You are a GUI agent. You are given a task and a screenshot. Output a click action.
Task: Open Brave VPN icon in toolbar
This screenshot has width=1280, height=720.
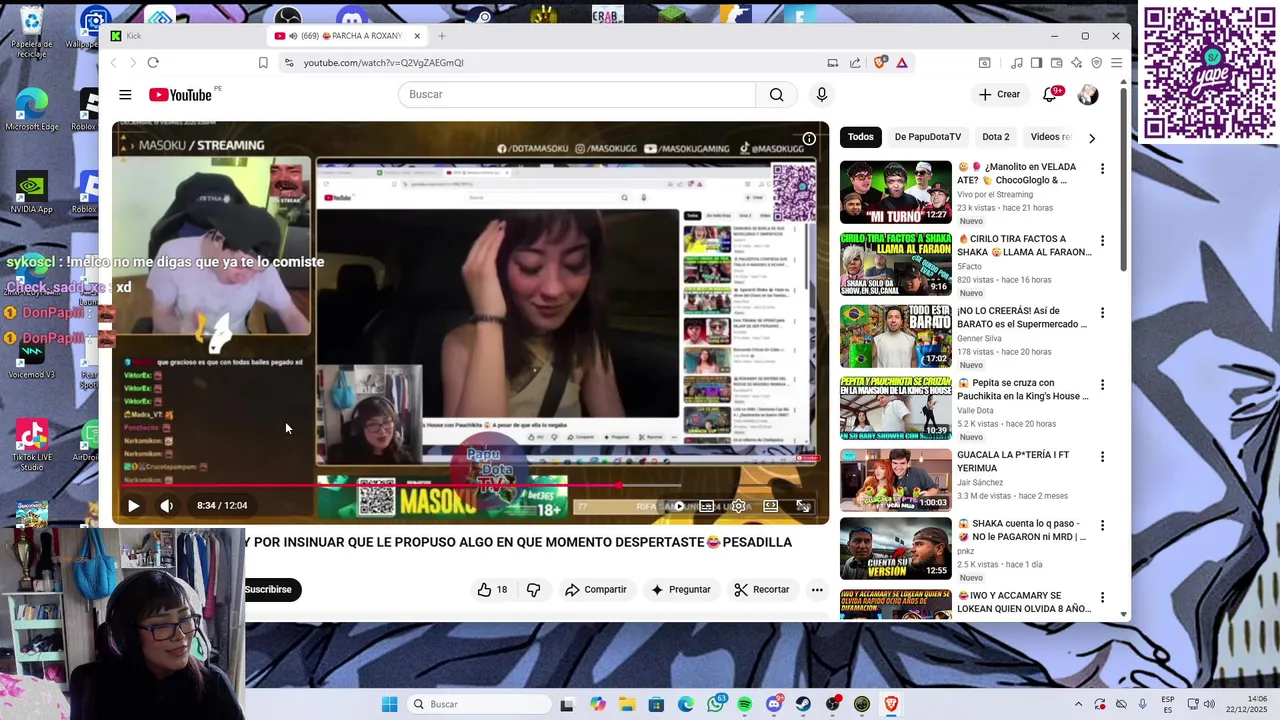(1096, 63)
